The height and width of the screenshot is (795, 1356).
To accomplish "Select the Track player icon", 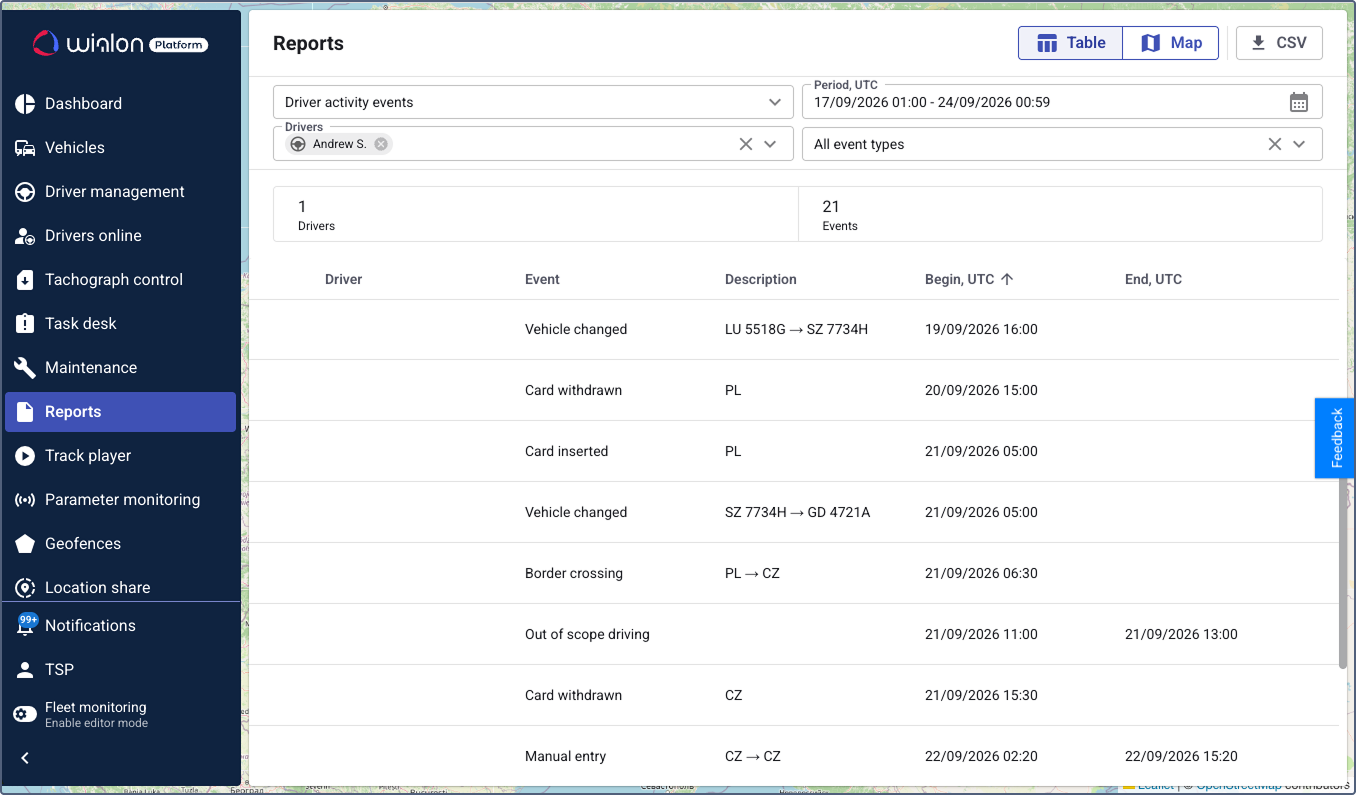I will click(25, 456).
